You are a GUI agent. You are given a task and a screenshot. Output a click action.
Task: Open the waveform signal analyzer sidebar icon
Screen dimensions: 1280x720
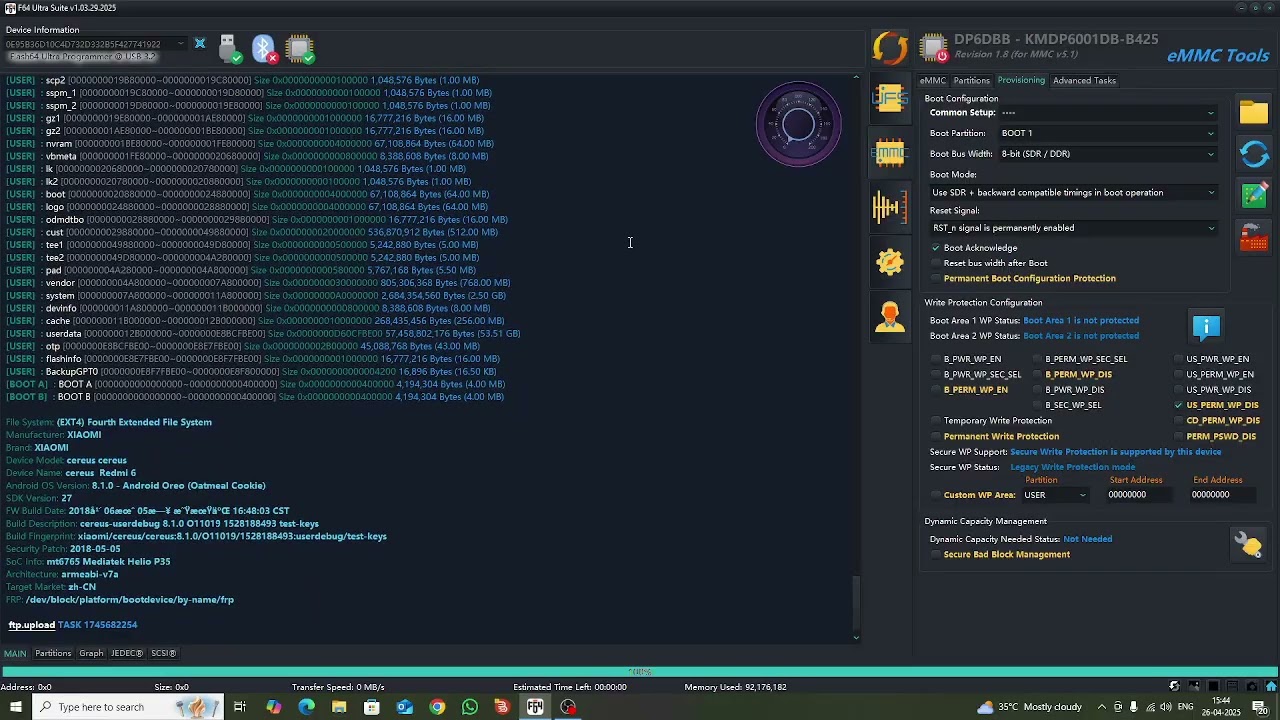(889, 207)
